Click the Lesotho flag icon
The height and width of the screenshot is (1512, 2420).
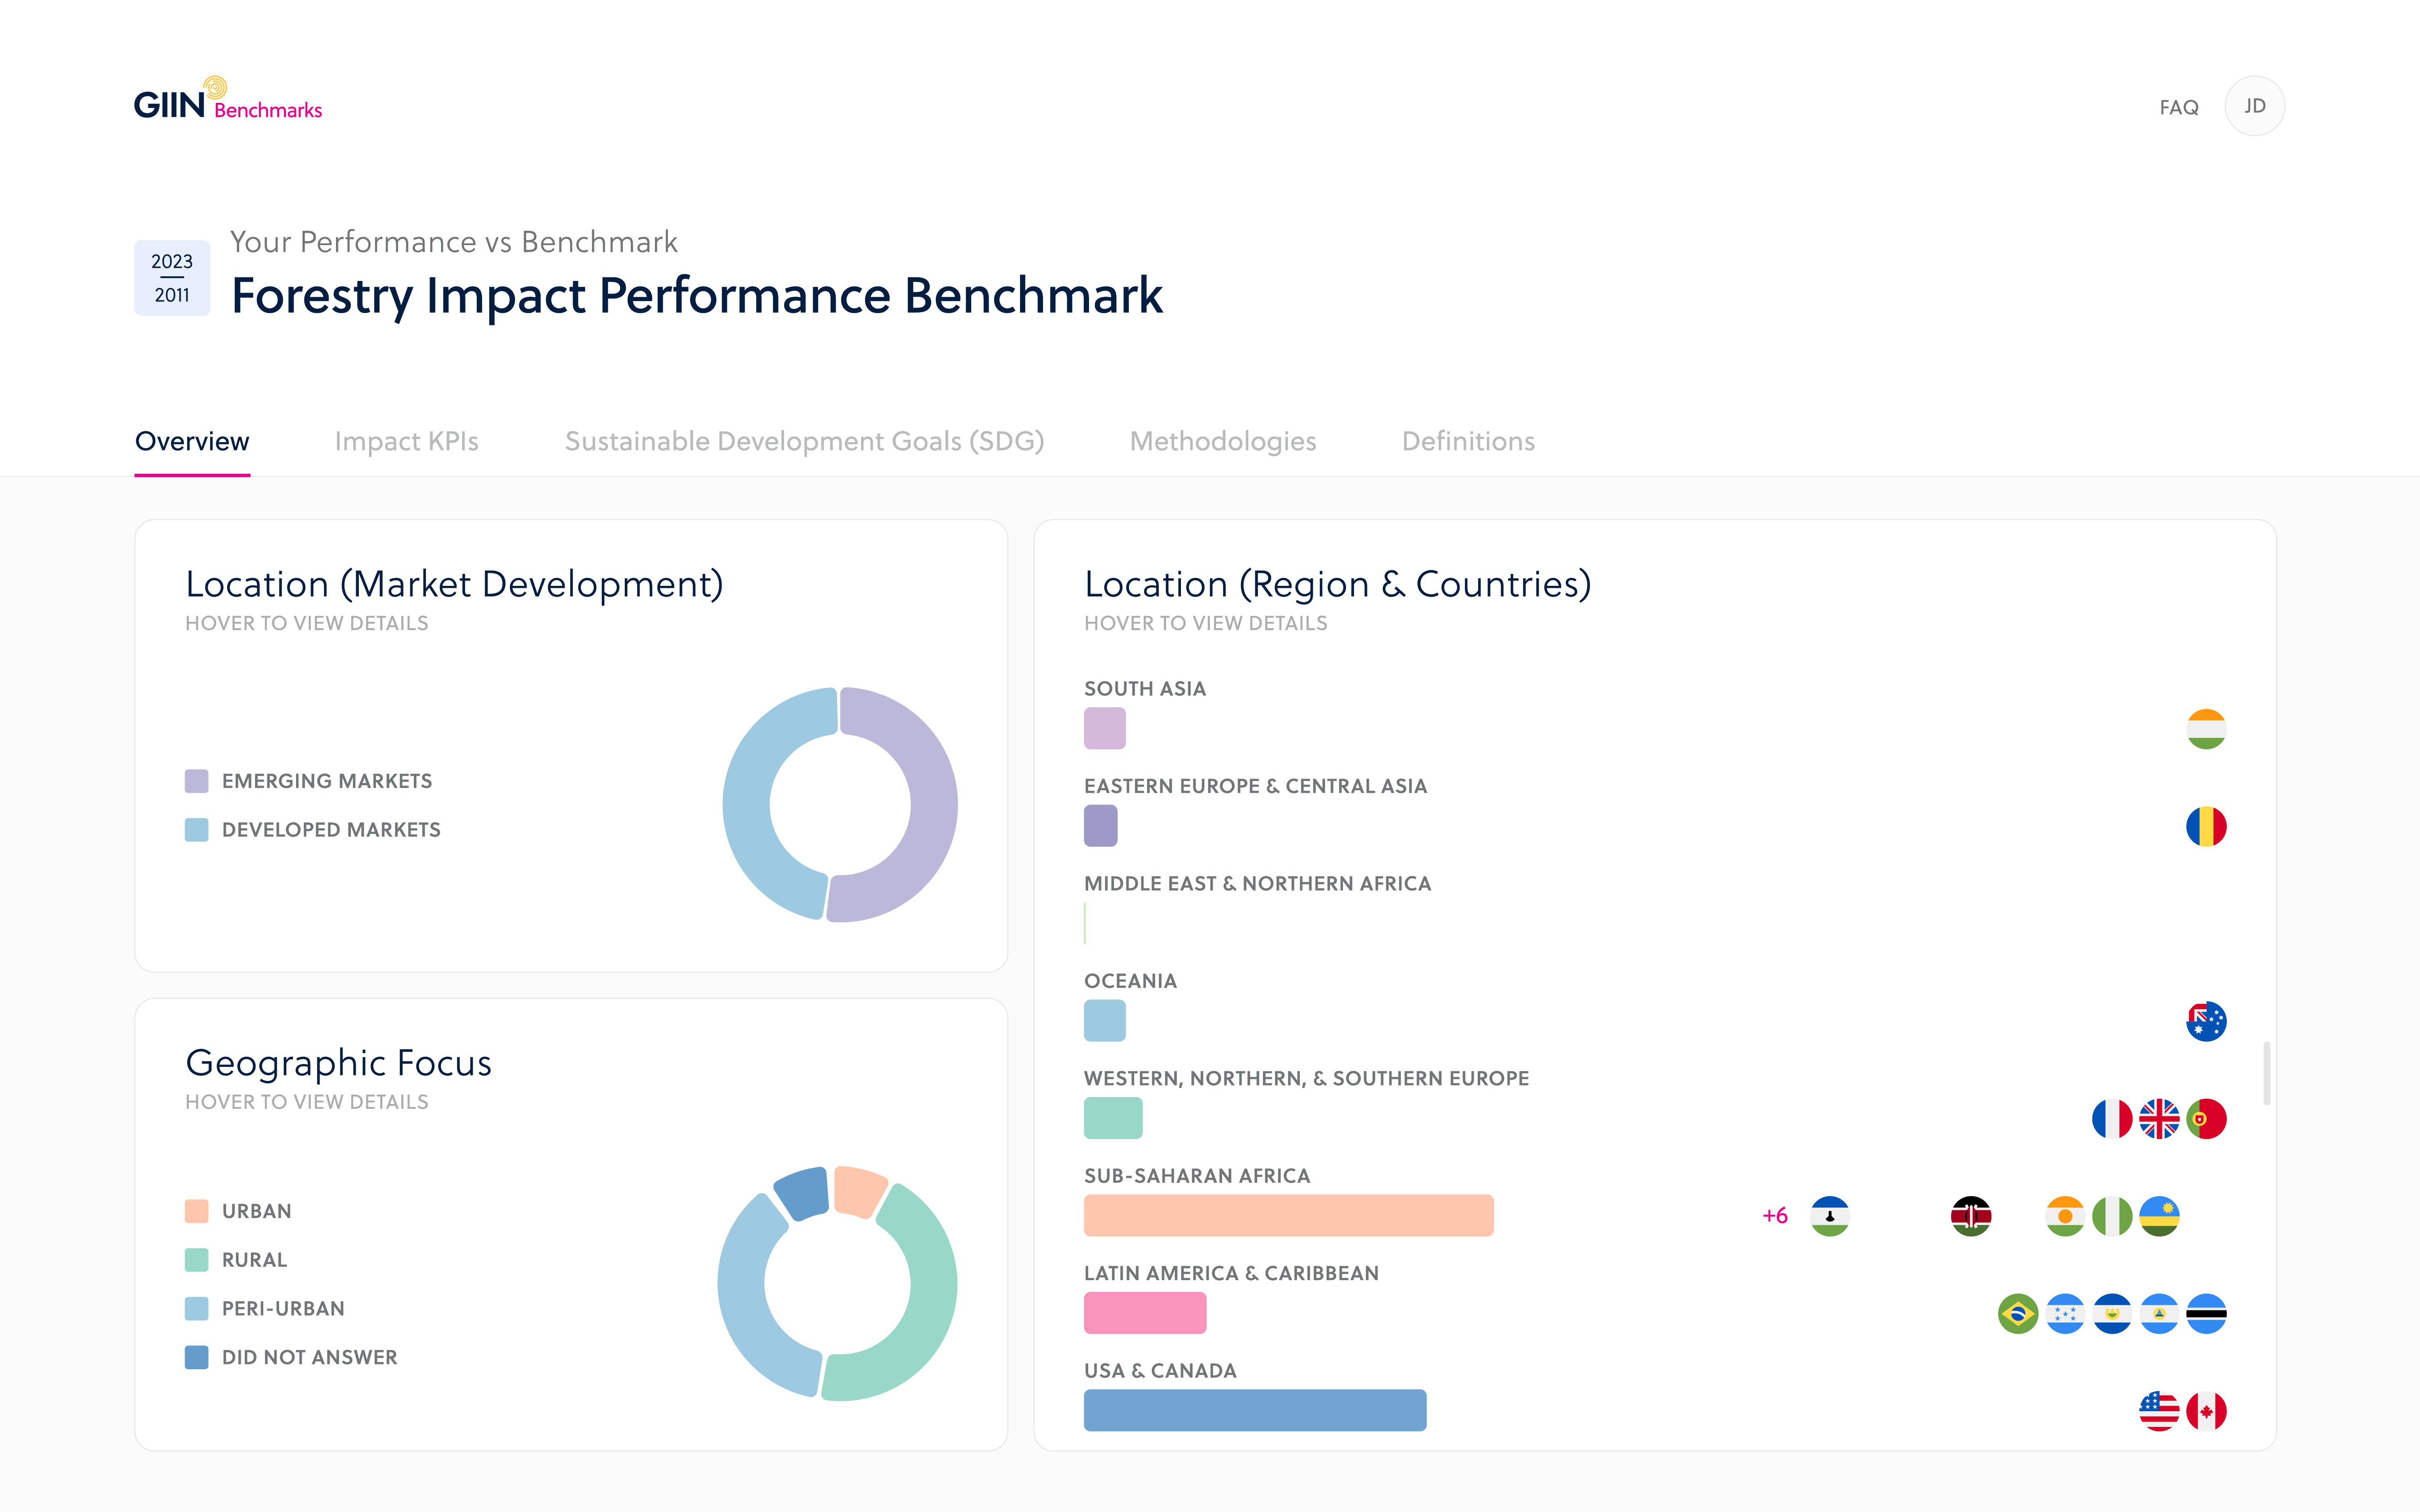(x=1830, y=1216)
